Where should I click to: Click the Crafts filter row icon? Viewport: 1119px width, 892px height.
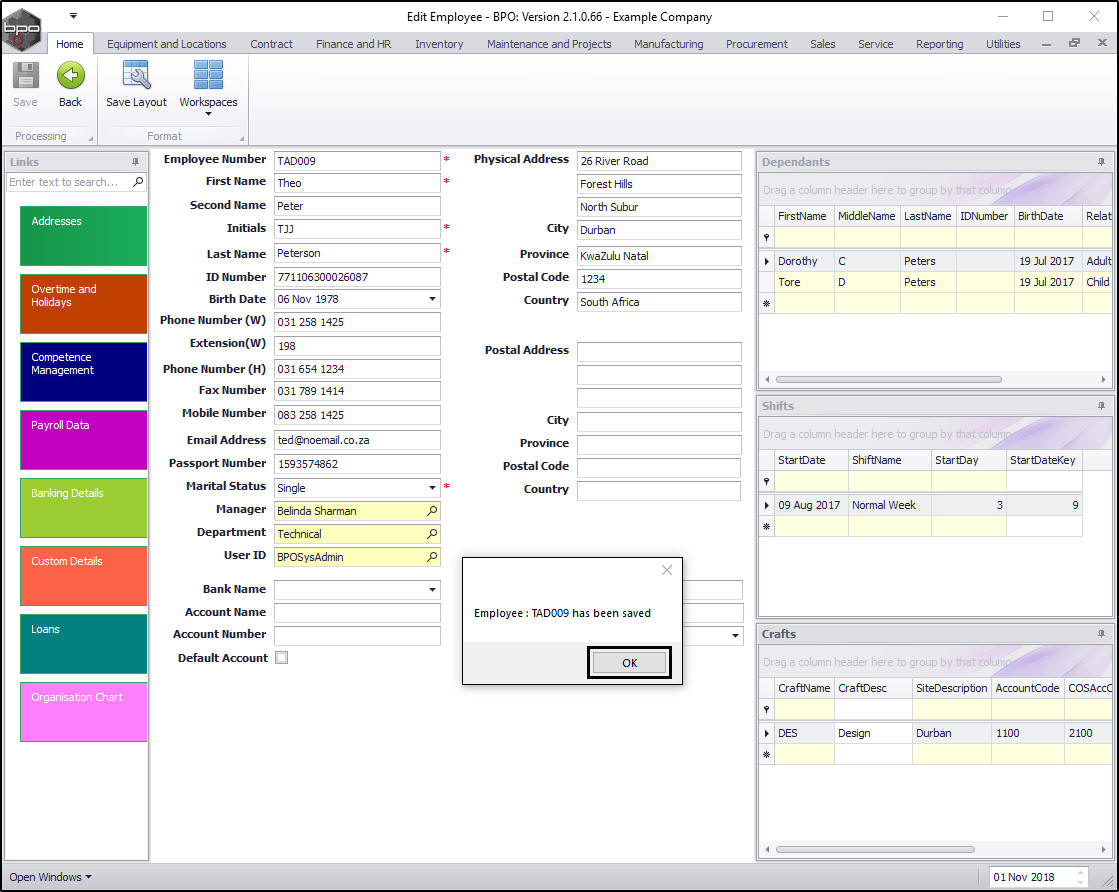pyautogui.click(x=767, y=710)
